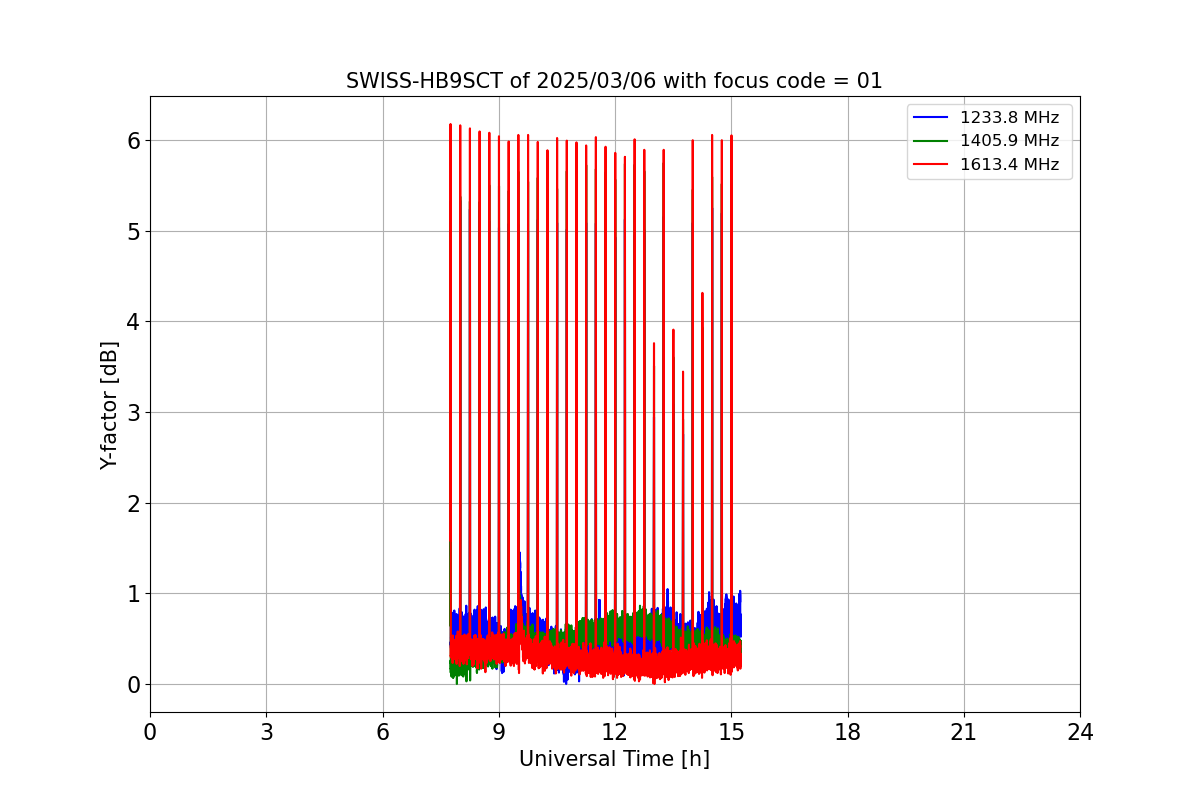Click the green legend line swatch
The image size is (1200, 800).
(x=931, y=141)
